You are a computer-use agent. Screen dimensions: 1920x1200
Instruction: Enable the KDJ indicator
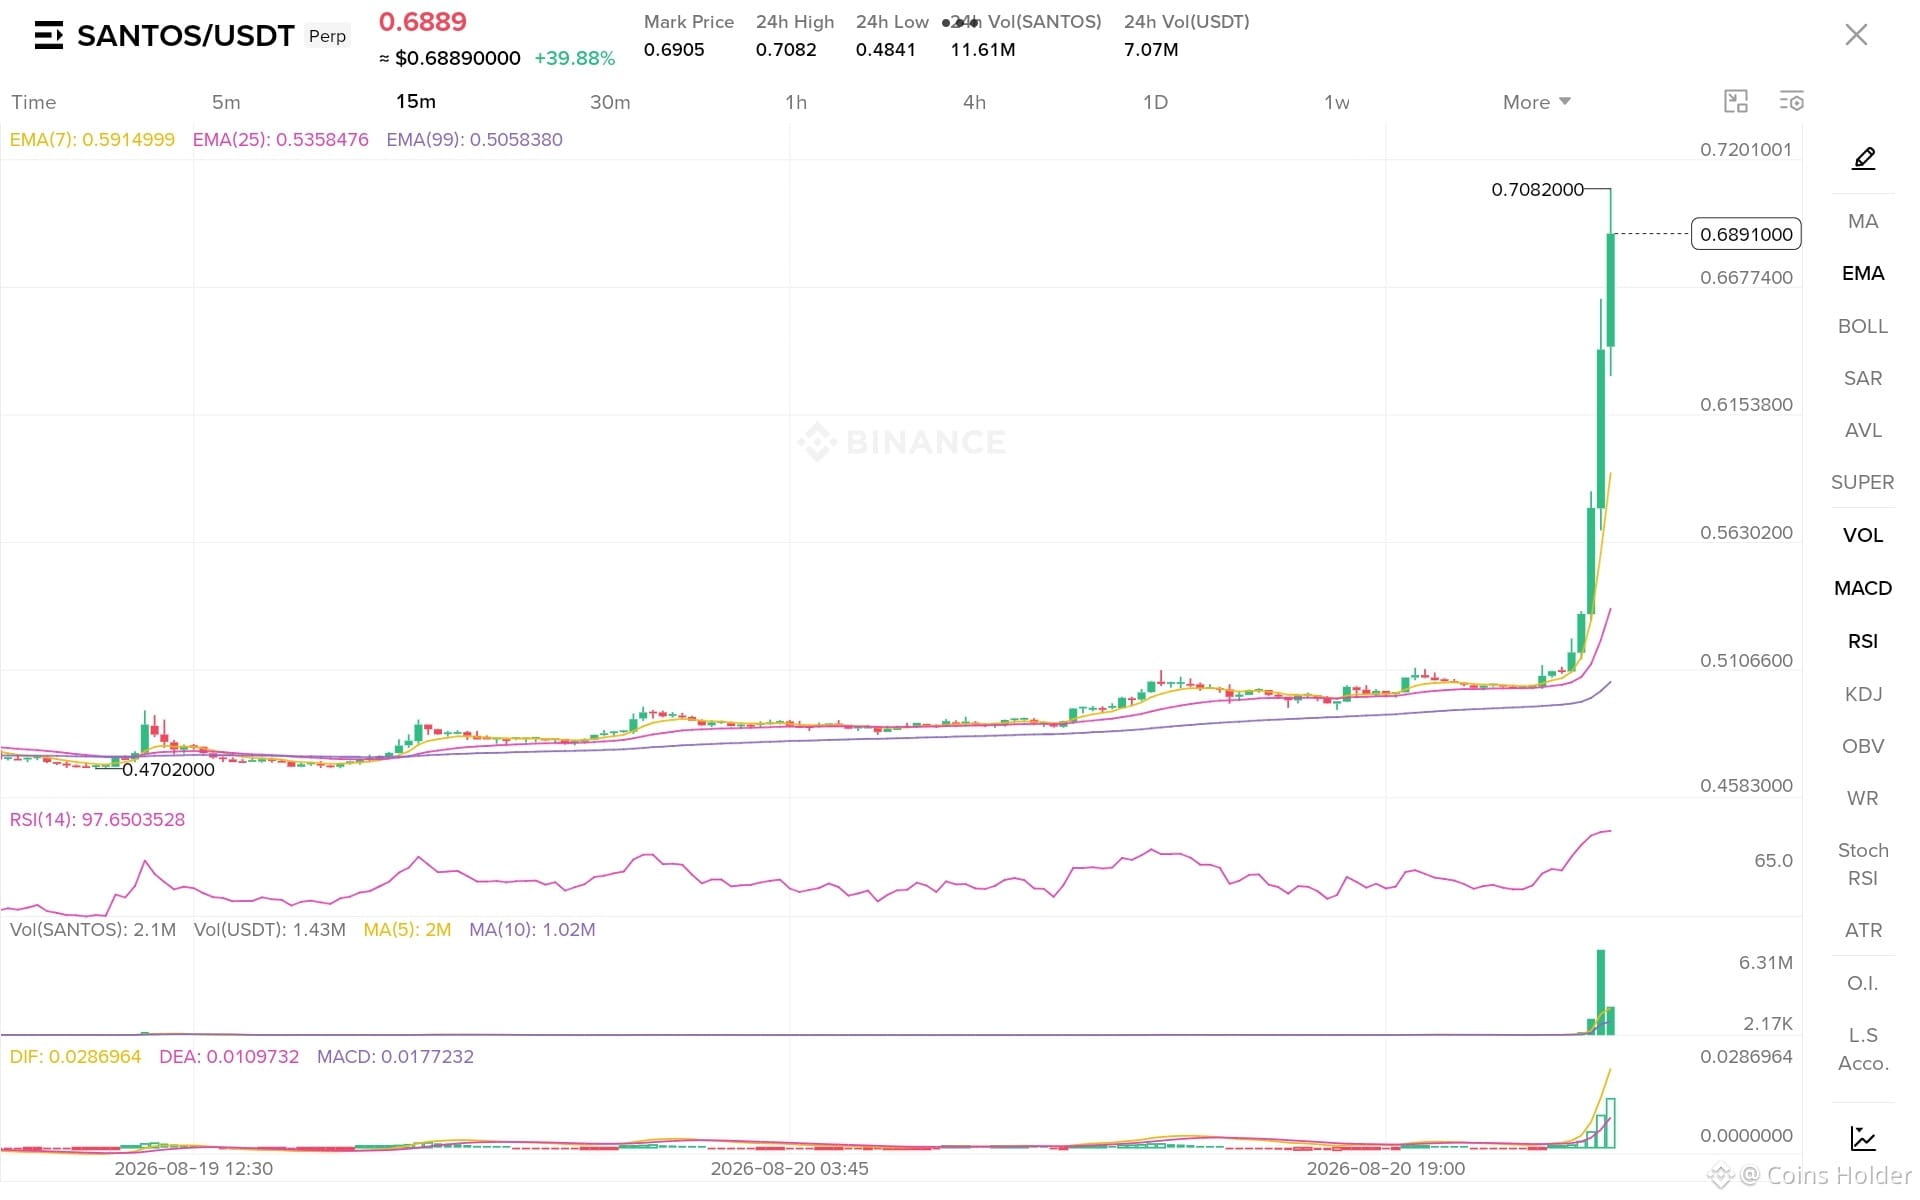[1863, 694]
